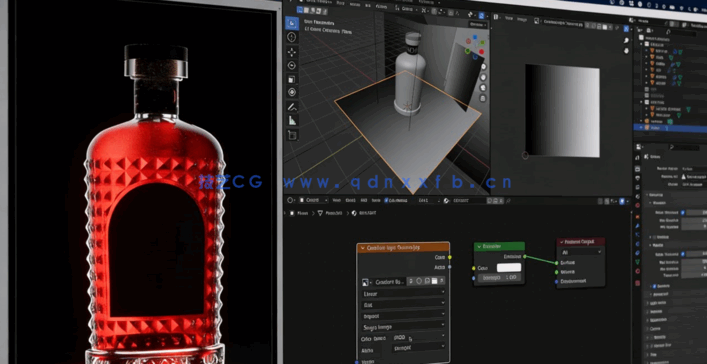Click the material breadcrumb item
707x364 pixels.
(x=363, y=212)
